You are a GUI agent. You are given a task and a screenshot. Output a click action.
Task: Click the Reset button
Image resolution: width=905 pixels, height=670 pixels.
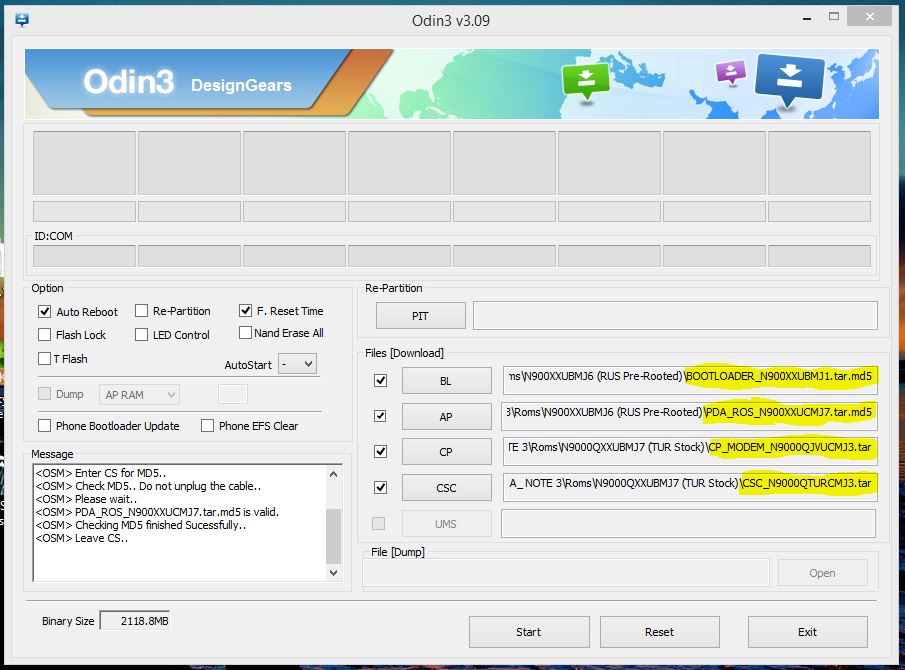(660, 632)
